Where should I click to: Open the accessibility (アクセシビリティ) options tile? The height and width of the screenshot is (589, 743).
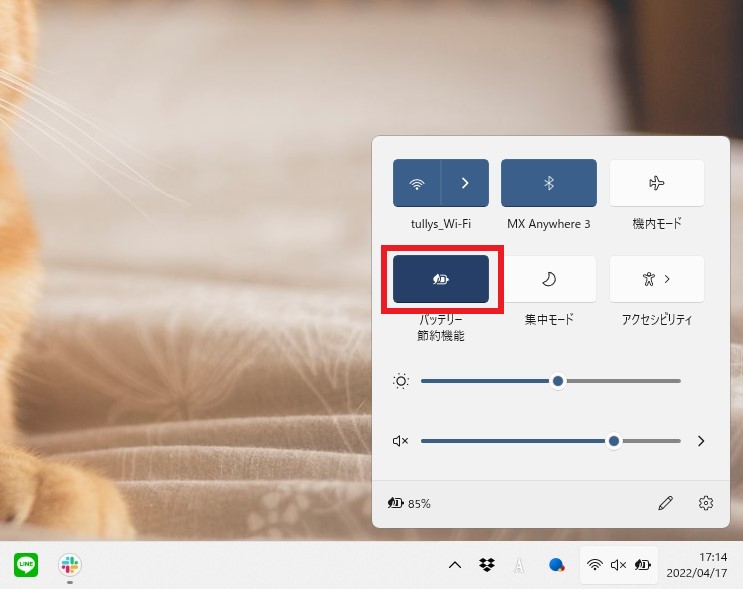tap(657, 279)
